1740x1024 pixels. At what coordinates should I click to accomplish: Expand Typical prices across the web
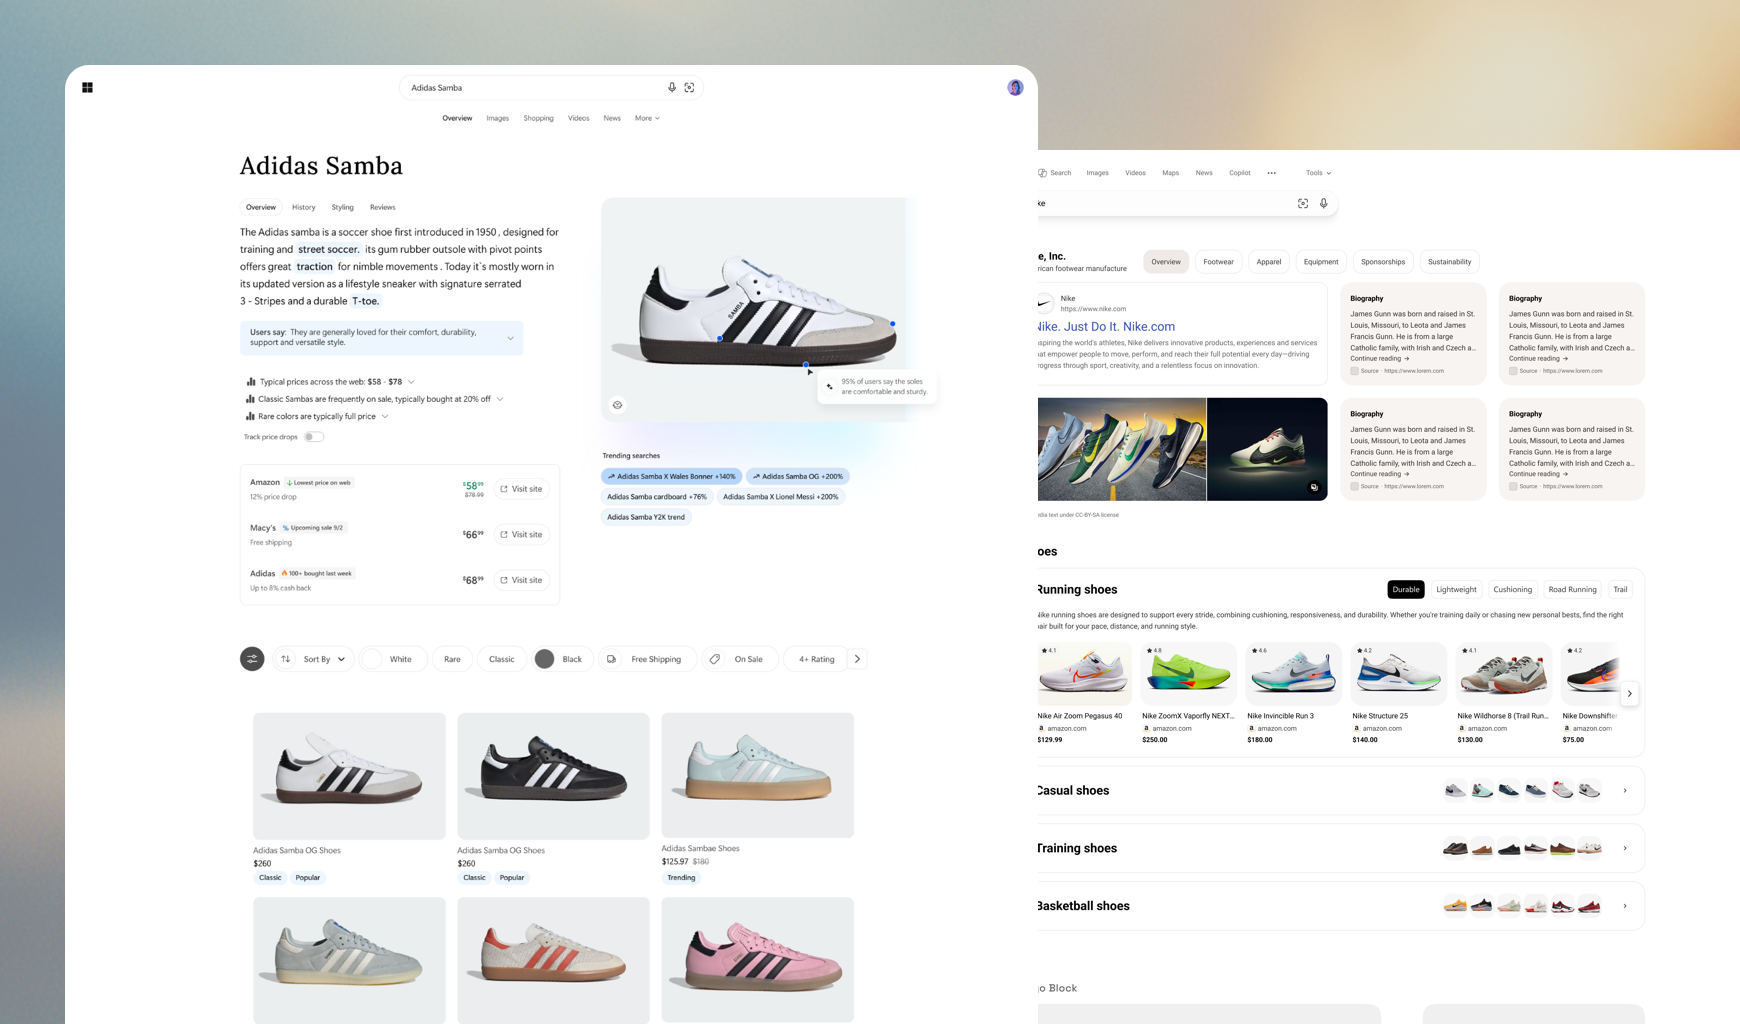click(x=411, y=382)
